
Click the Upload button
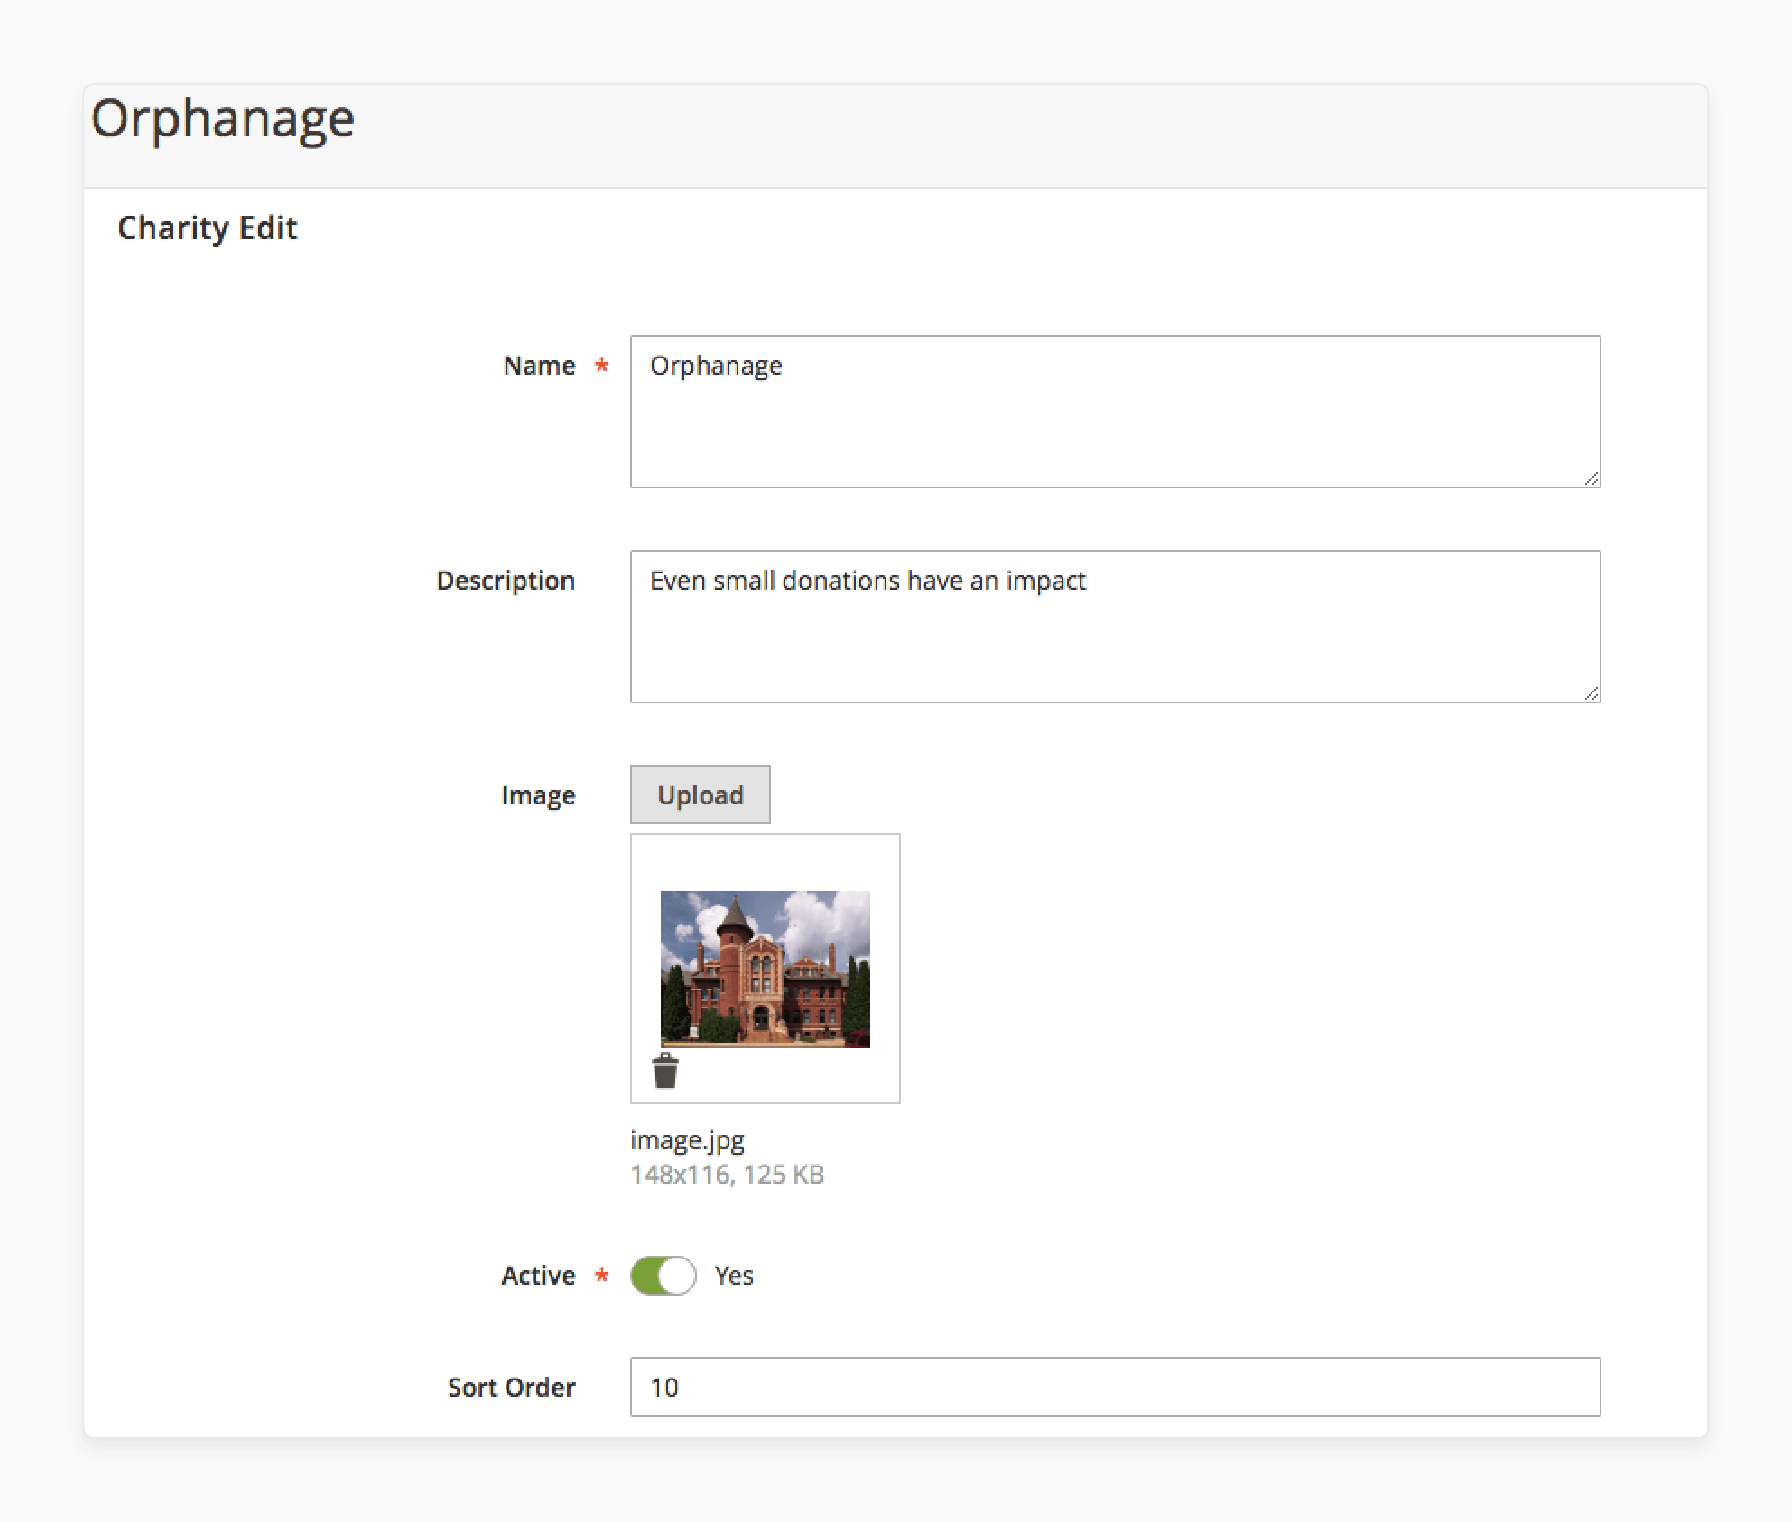click(700, 795)
